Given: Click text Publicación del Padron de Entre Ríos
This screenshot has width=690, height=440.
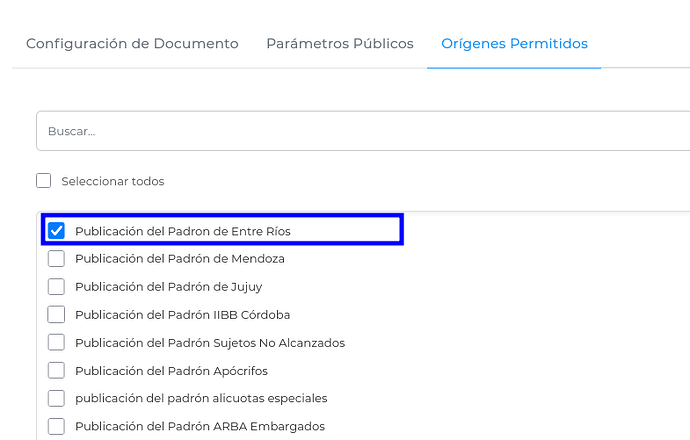Looking at the screenshot, I should 183,231.
